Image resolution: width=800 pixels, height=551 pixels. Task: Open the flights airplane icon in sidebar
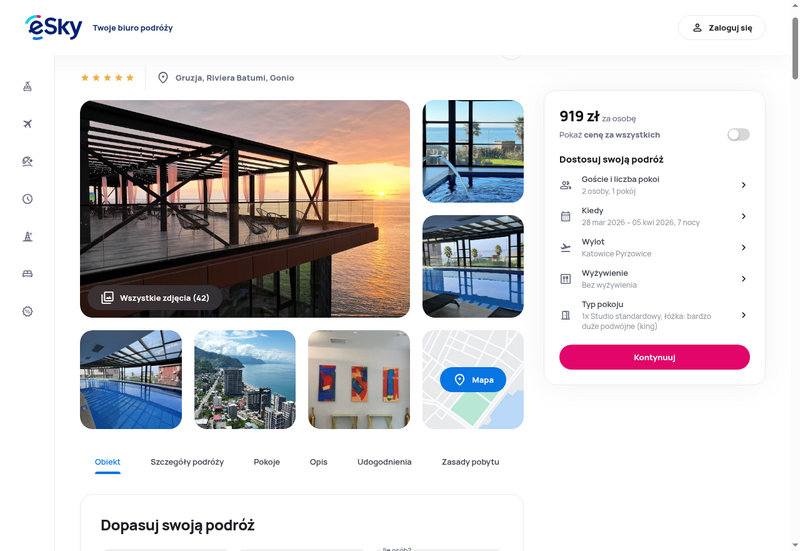click(28, 124)
